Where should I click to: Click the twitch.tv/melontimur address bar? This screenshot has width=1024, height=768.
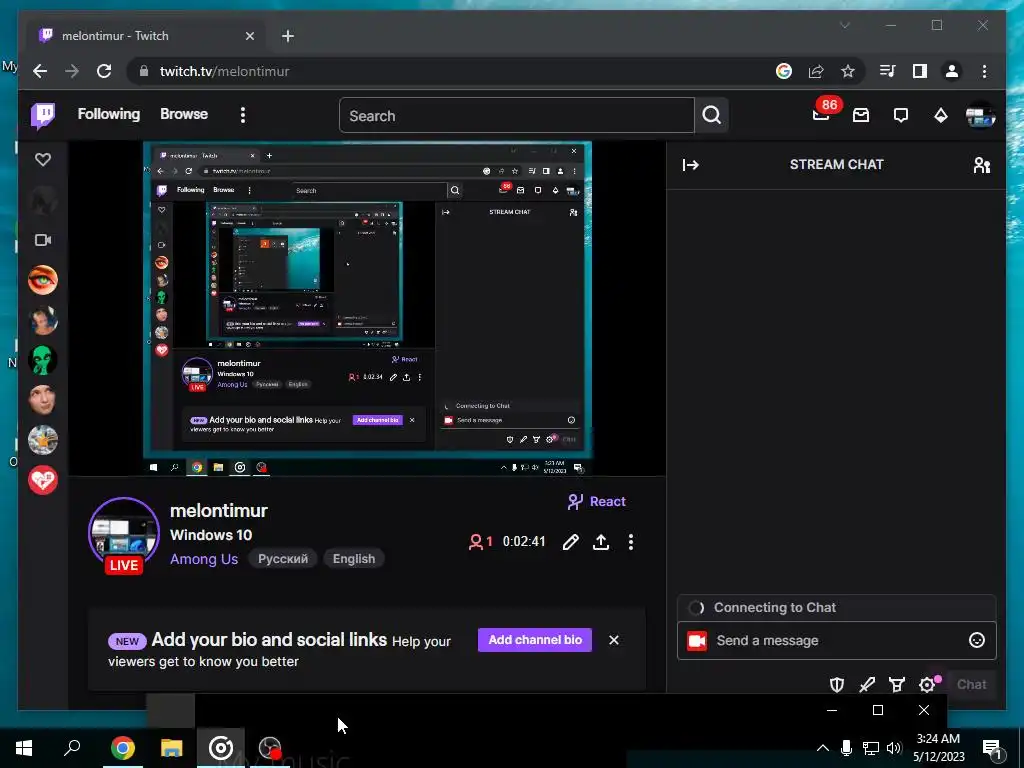451,71
